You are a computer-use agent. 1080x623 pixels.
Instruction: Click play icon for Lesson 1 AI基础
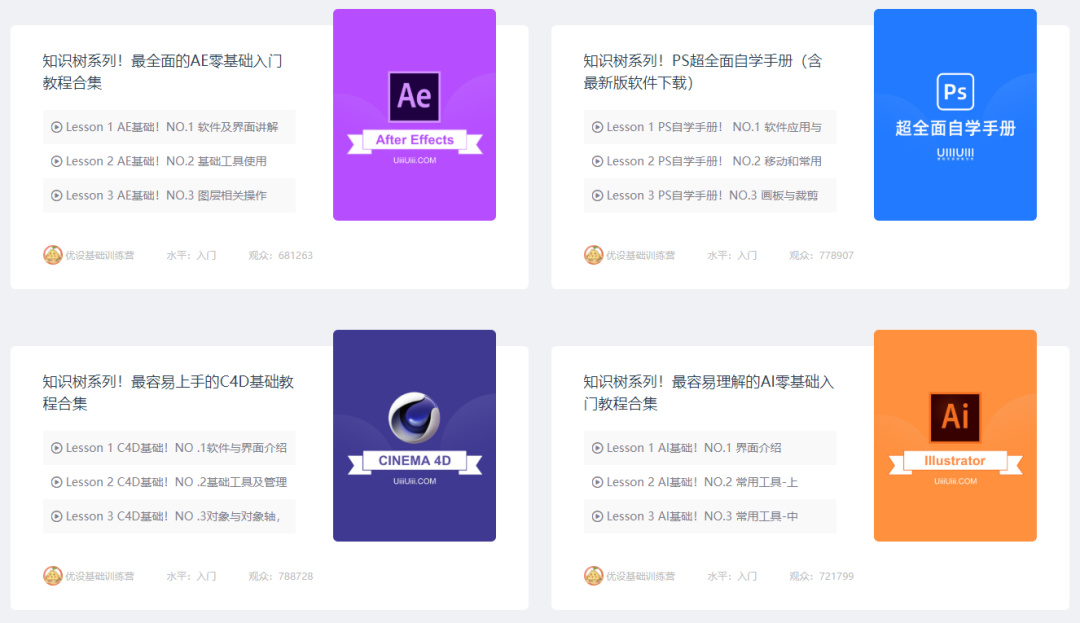click(x=597, y=448)
